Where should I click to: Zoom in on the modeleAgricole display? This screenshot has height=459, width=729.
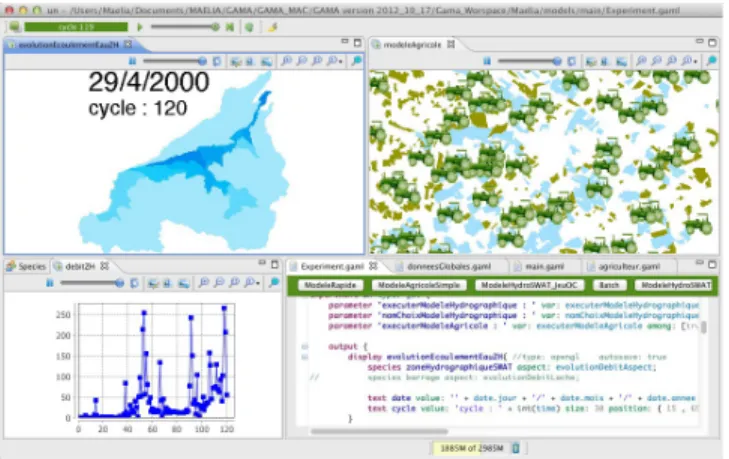point(641,61)
